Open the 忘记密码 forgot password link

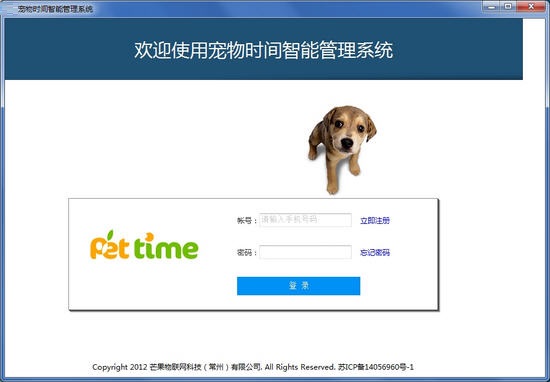pyautogui.click(x=375, y=253)
